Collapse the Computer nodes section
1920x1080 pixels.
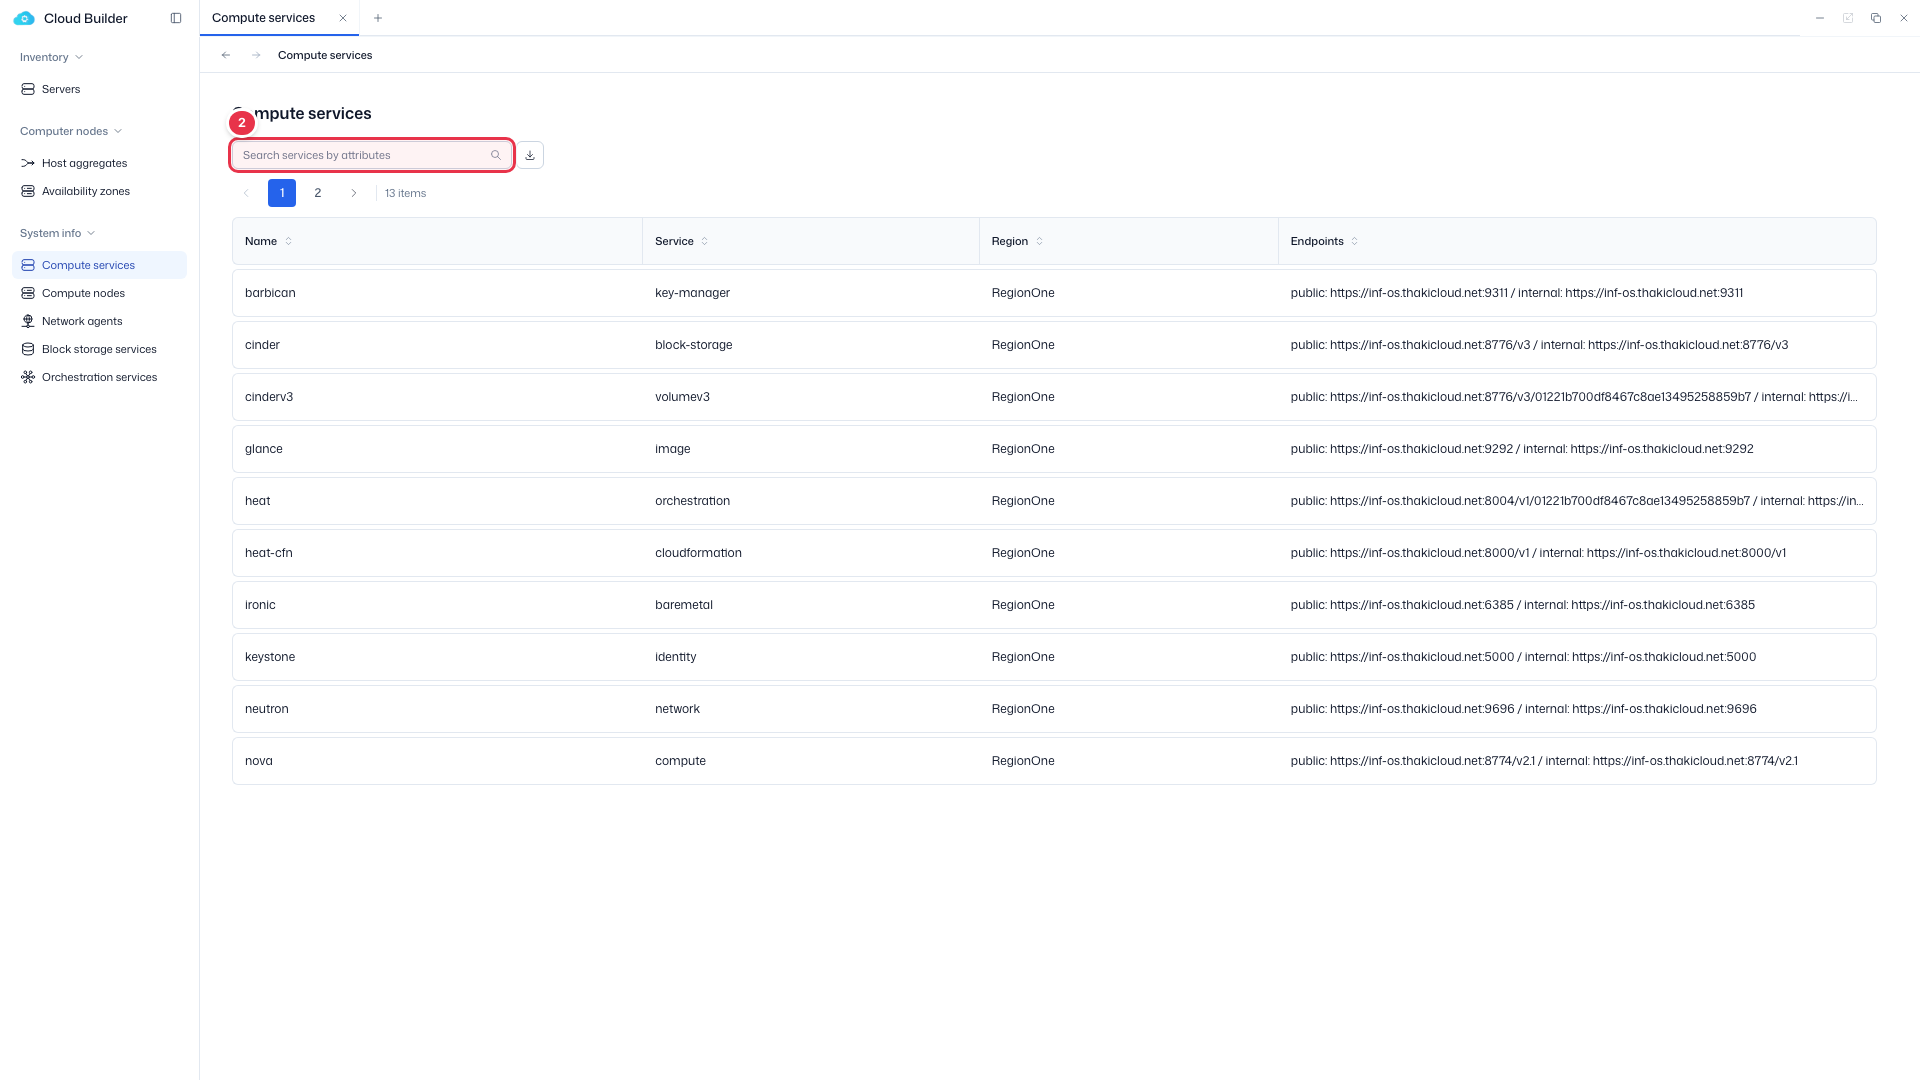coord(71,131)
